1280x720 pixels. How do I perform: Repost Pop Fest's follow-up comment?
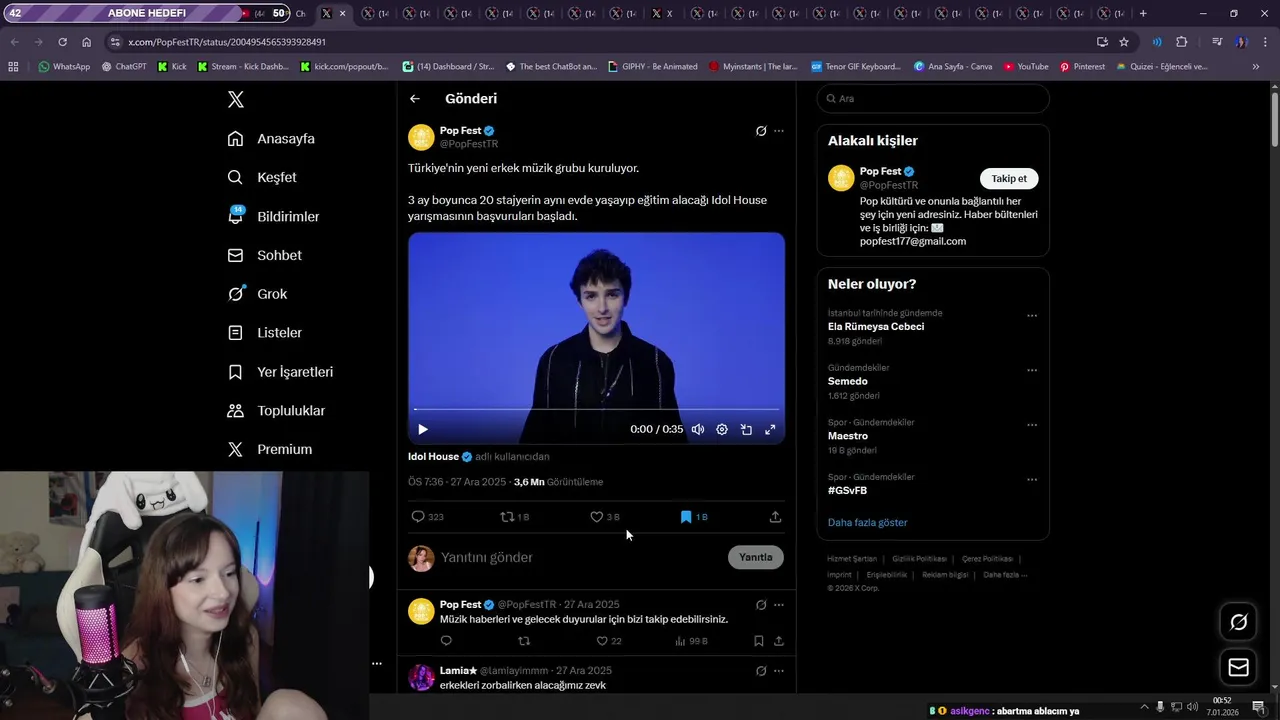click(x=524, y=641)
